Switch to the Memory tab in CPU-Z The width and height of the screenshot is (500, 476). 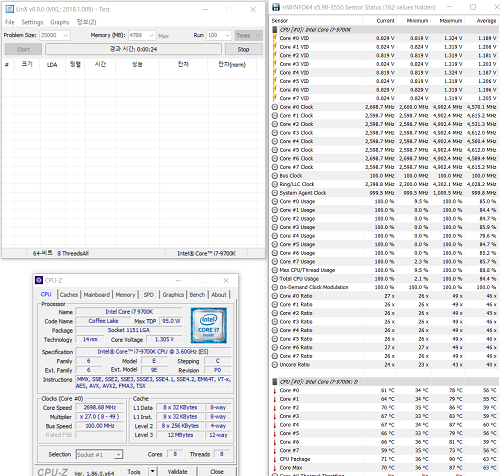[x=125, y=295]
